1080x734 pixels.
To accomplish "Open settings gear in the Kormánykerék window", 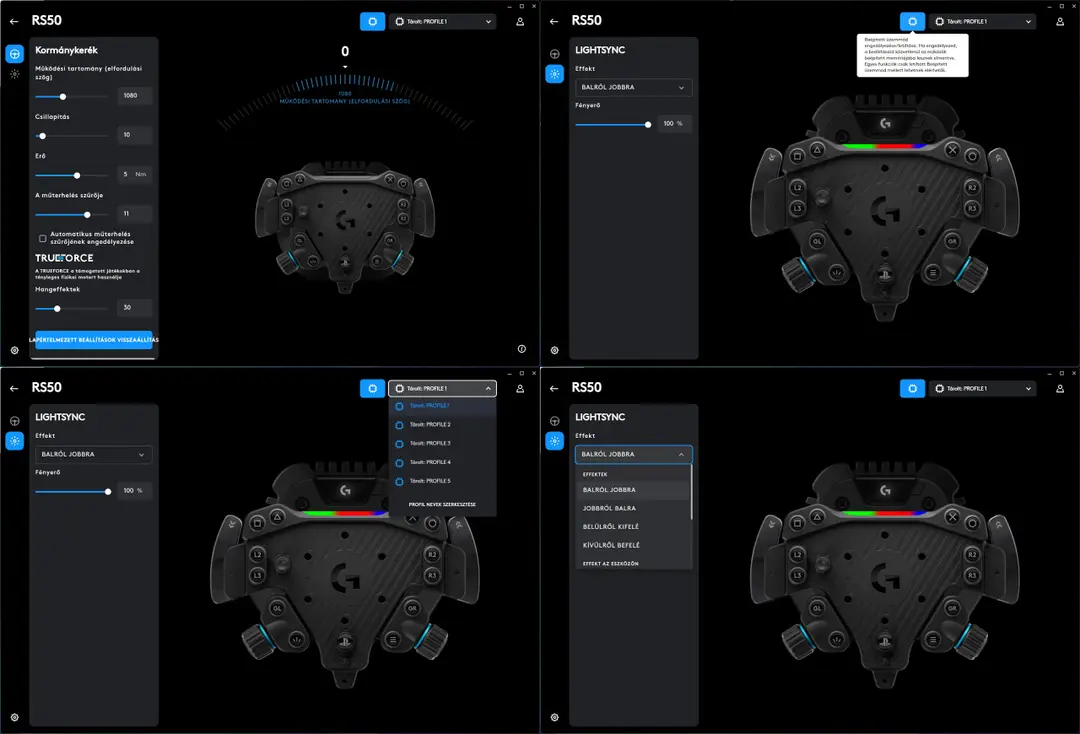I will click(14, 350).
